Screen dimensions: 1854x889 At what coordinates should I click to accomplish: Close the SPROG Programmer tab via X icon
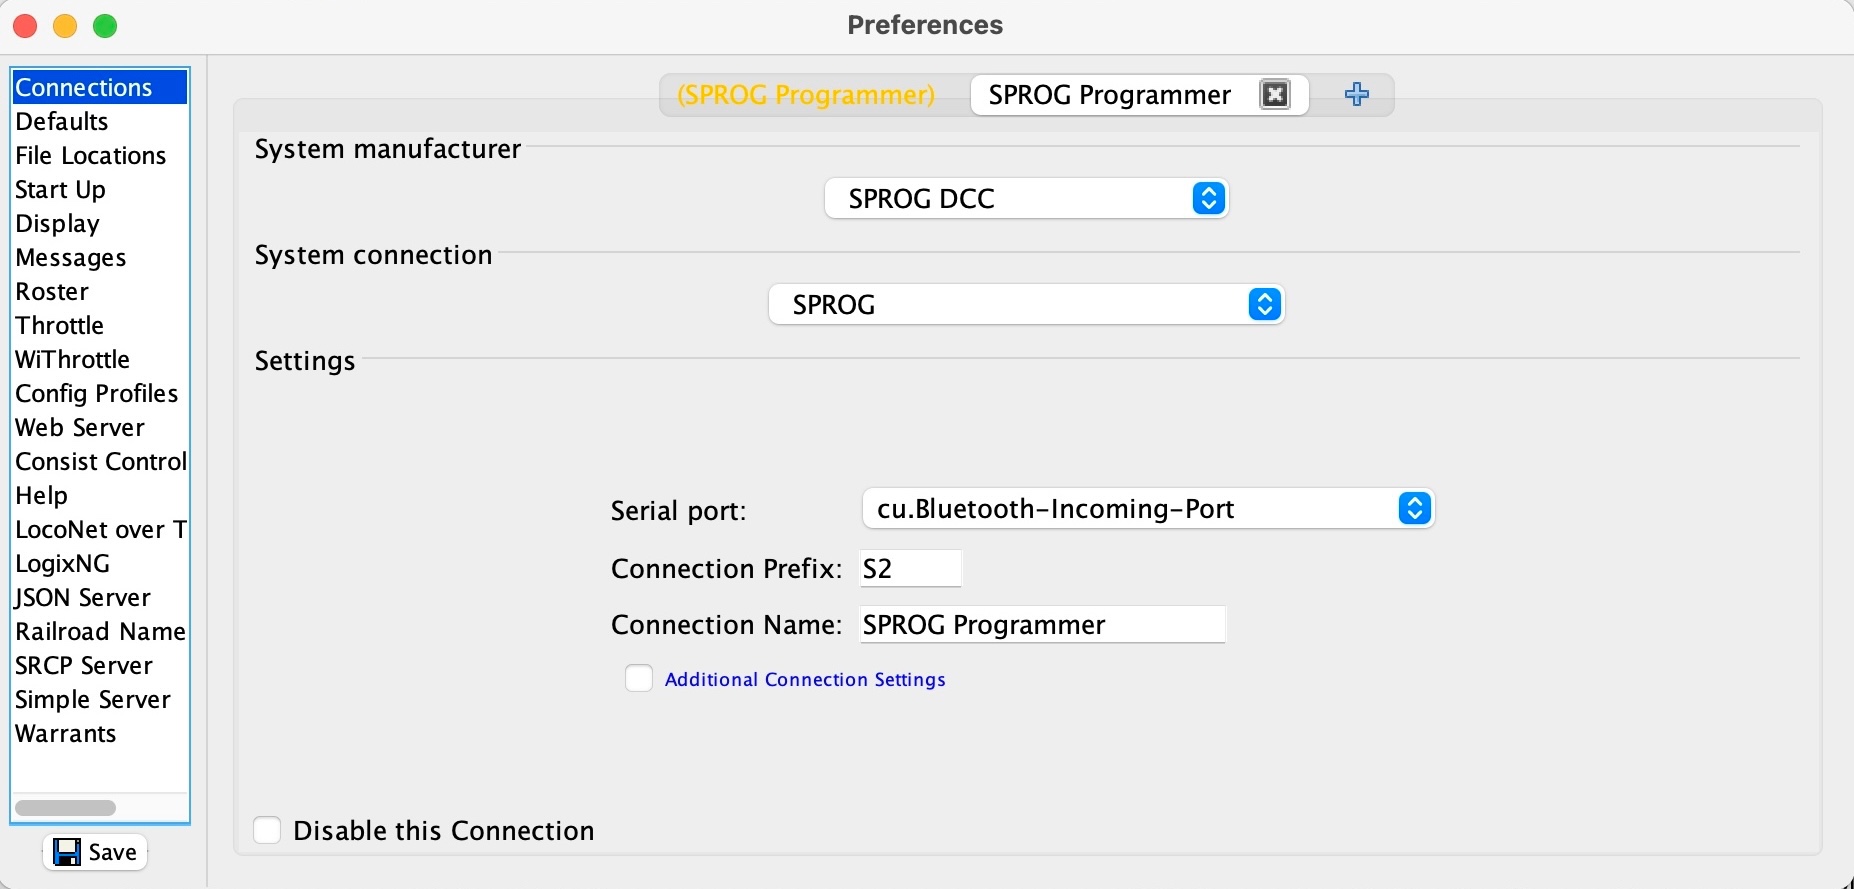pyautogui.click(x=1274, y=95)
